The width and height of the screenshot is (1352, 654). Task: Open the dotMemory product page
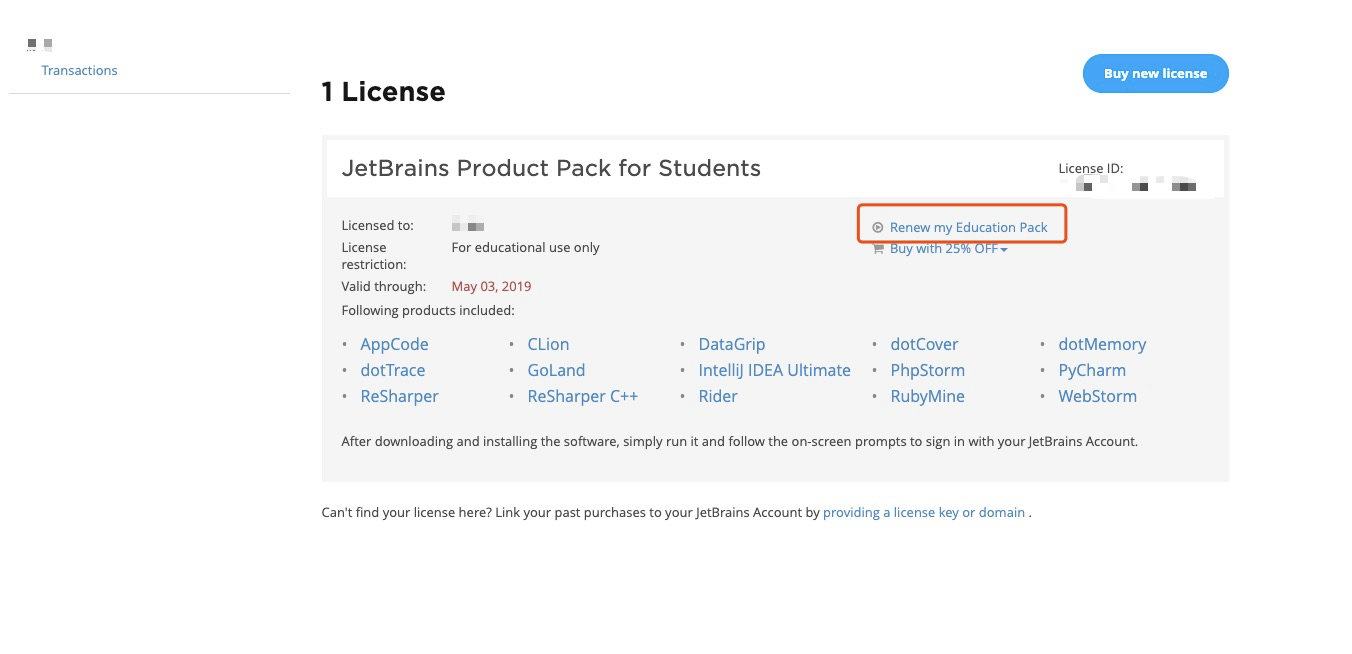tap(1101, 344)
